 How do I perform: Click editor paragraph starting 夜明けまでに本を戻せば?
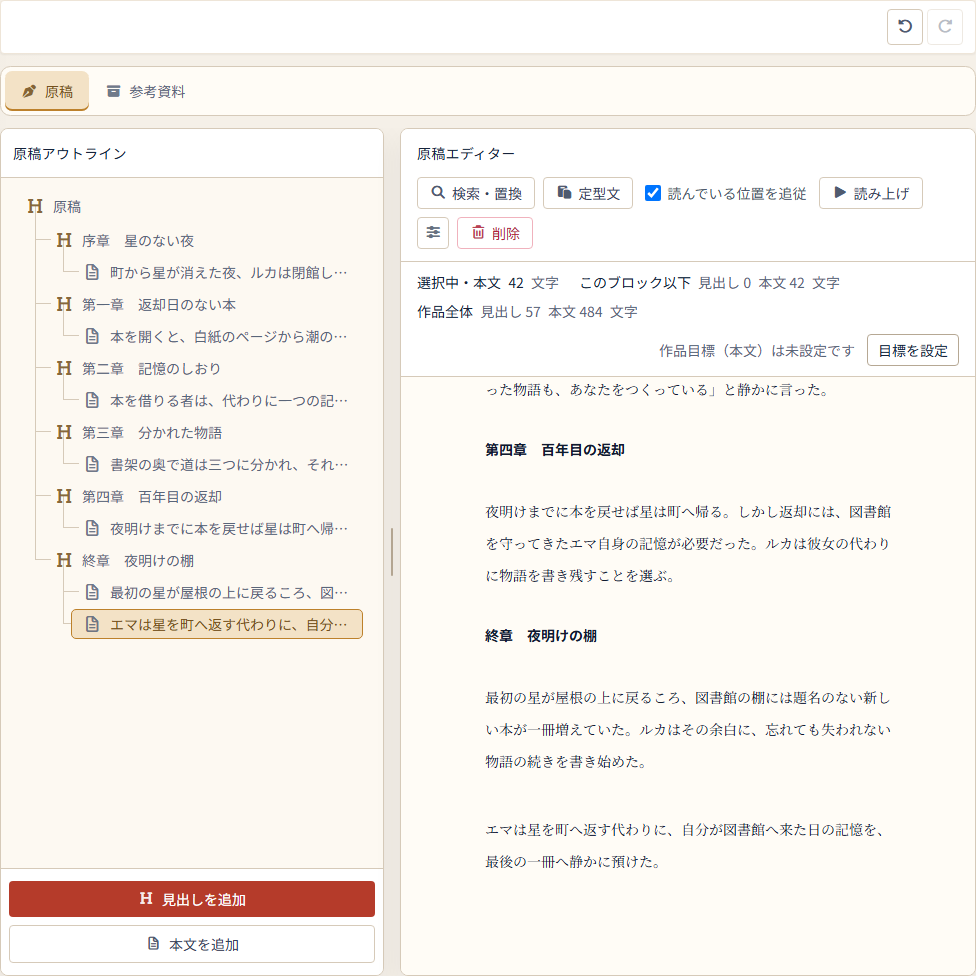pyautogui.click(x=688, y=543)
